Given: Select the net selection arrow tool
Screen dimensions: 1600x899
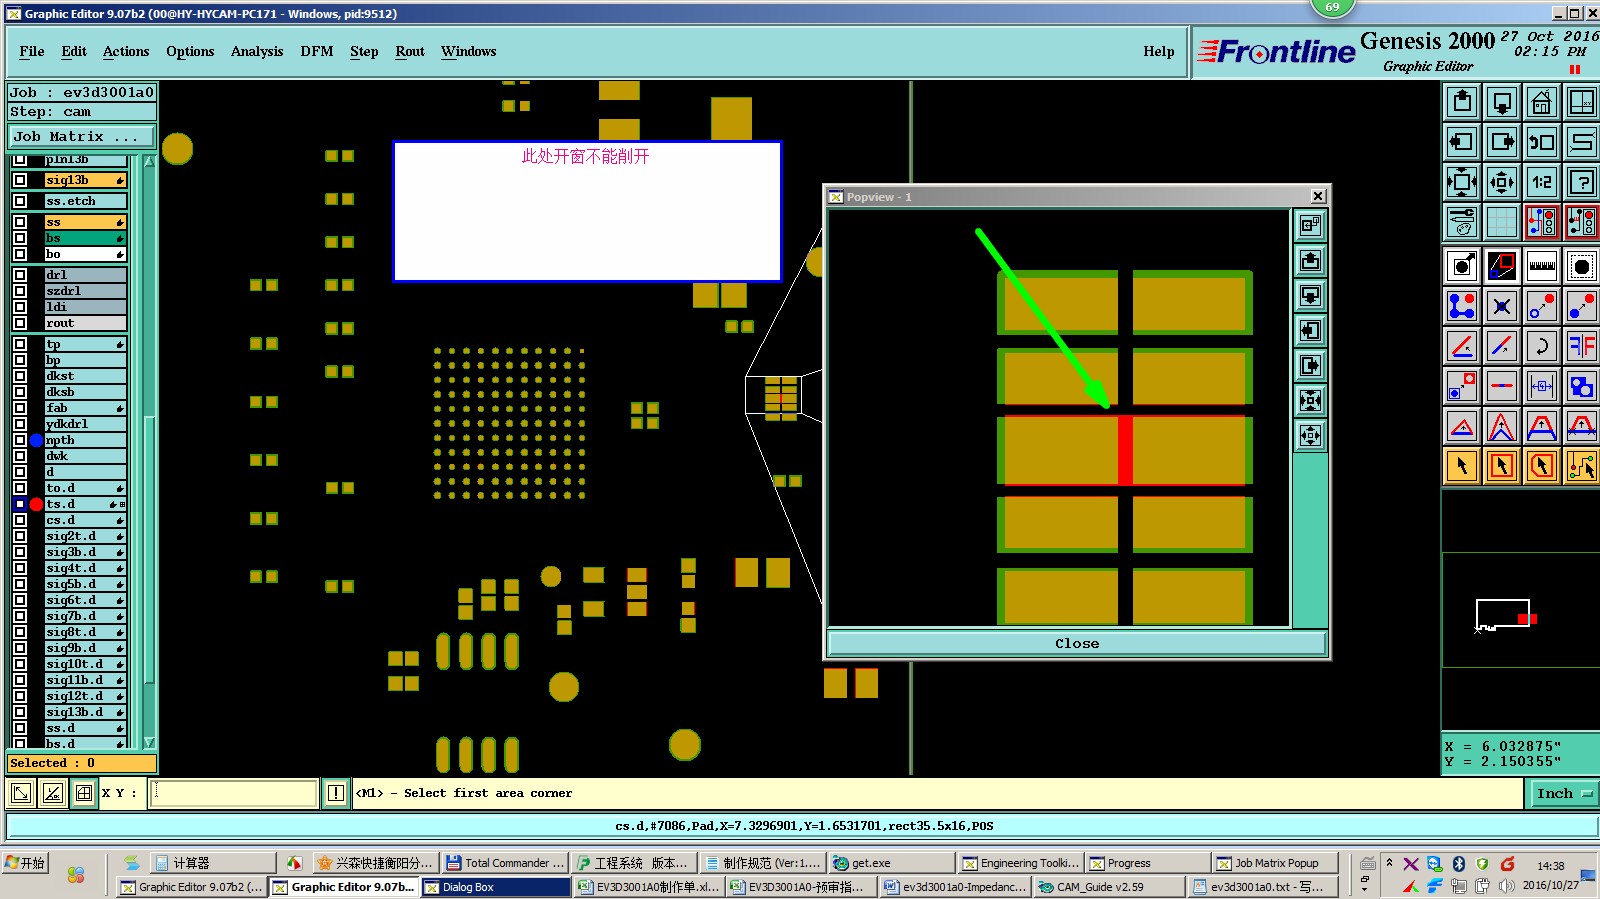Looking at the screenshot, I should 1582,466.
